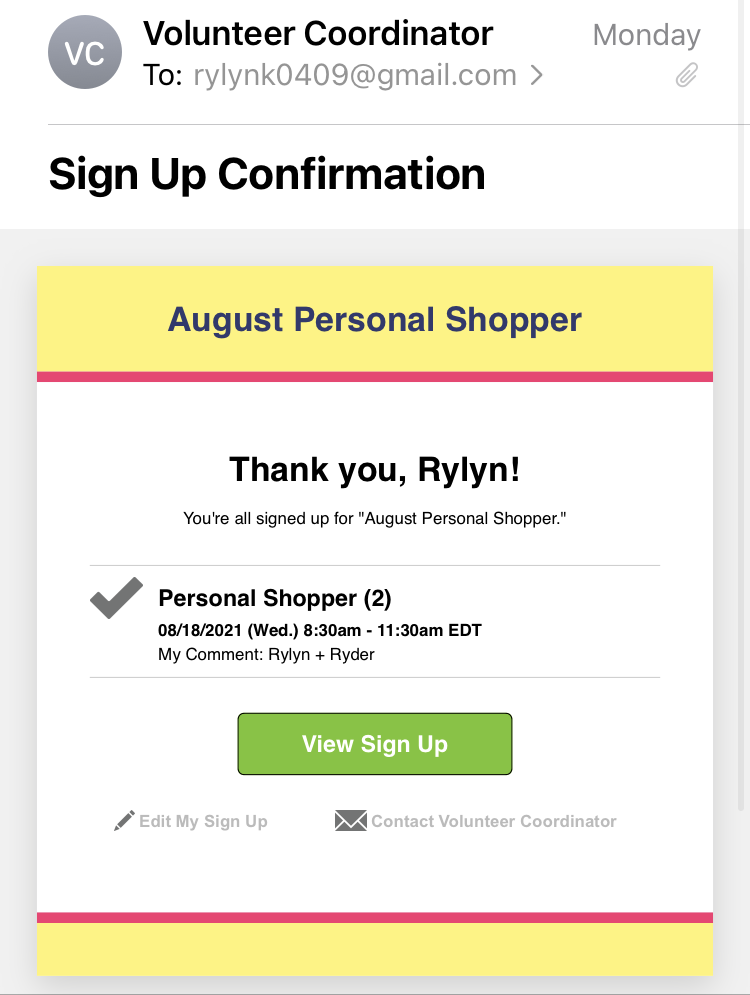The image size is (750, 995).
Task: Select the Sign Up Confirmation subject line
Action: tap(267, 175)
